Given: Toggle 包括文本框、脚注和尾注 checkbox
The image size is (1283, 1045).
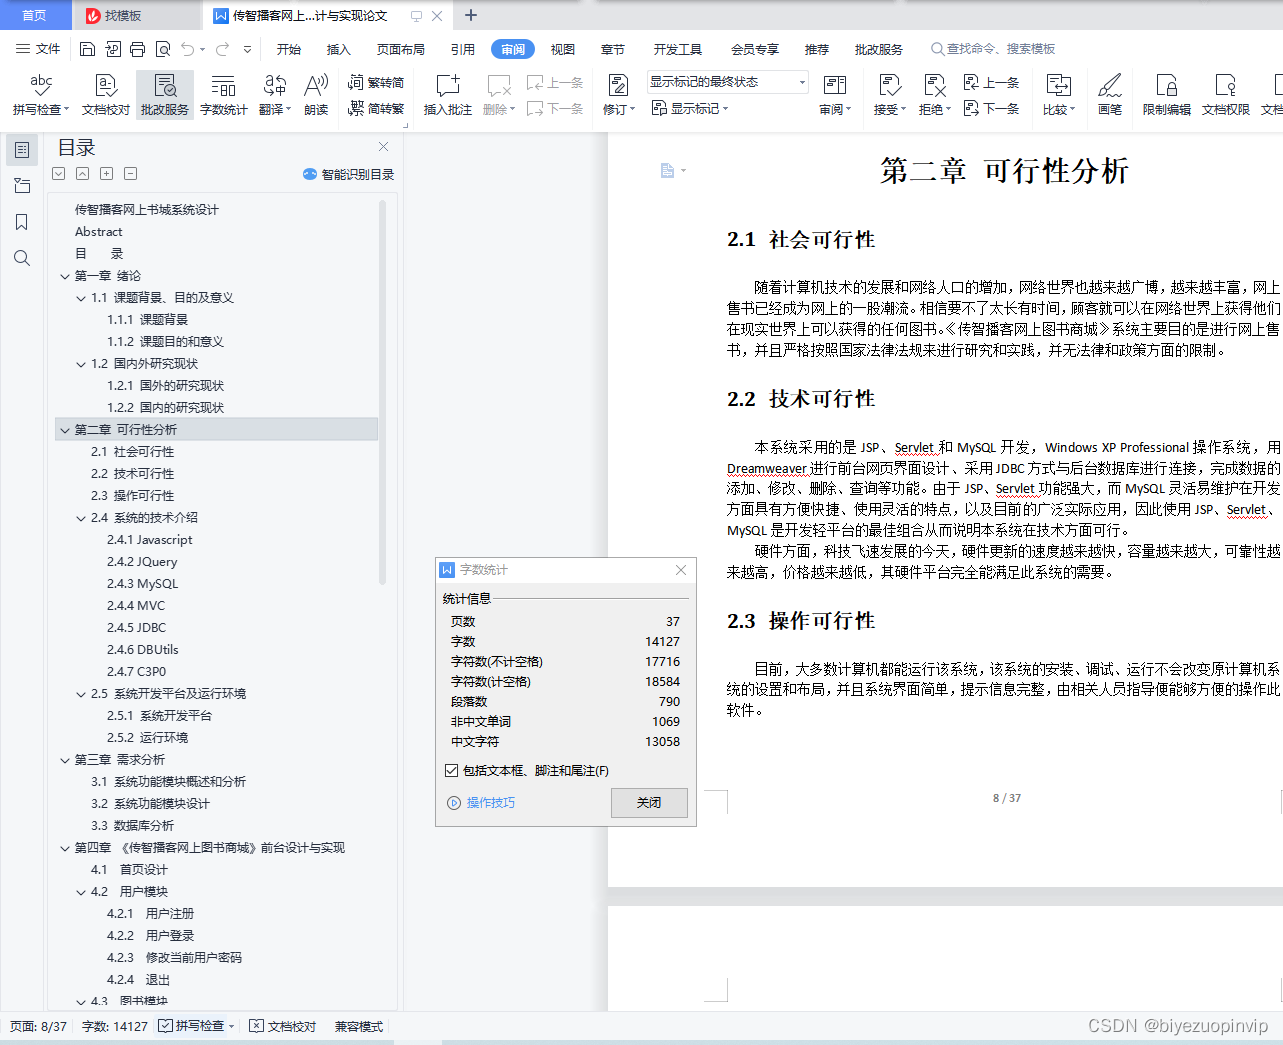Looking at the screenshot, I should 452,770.
